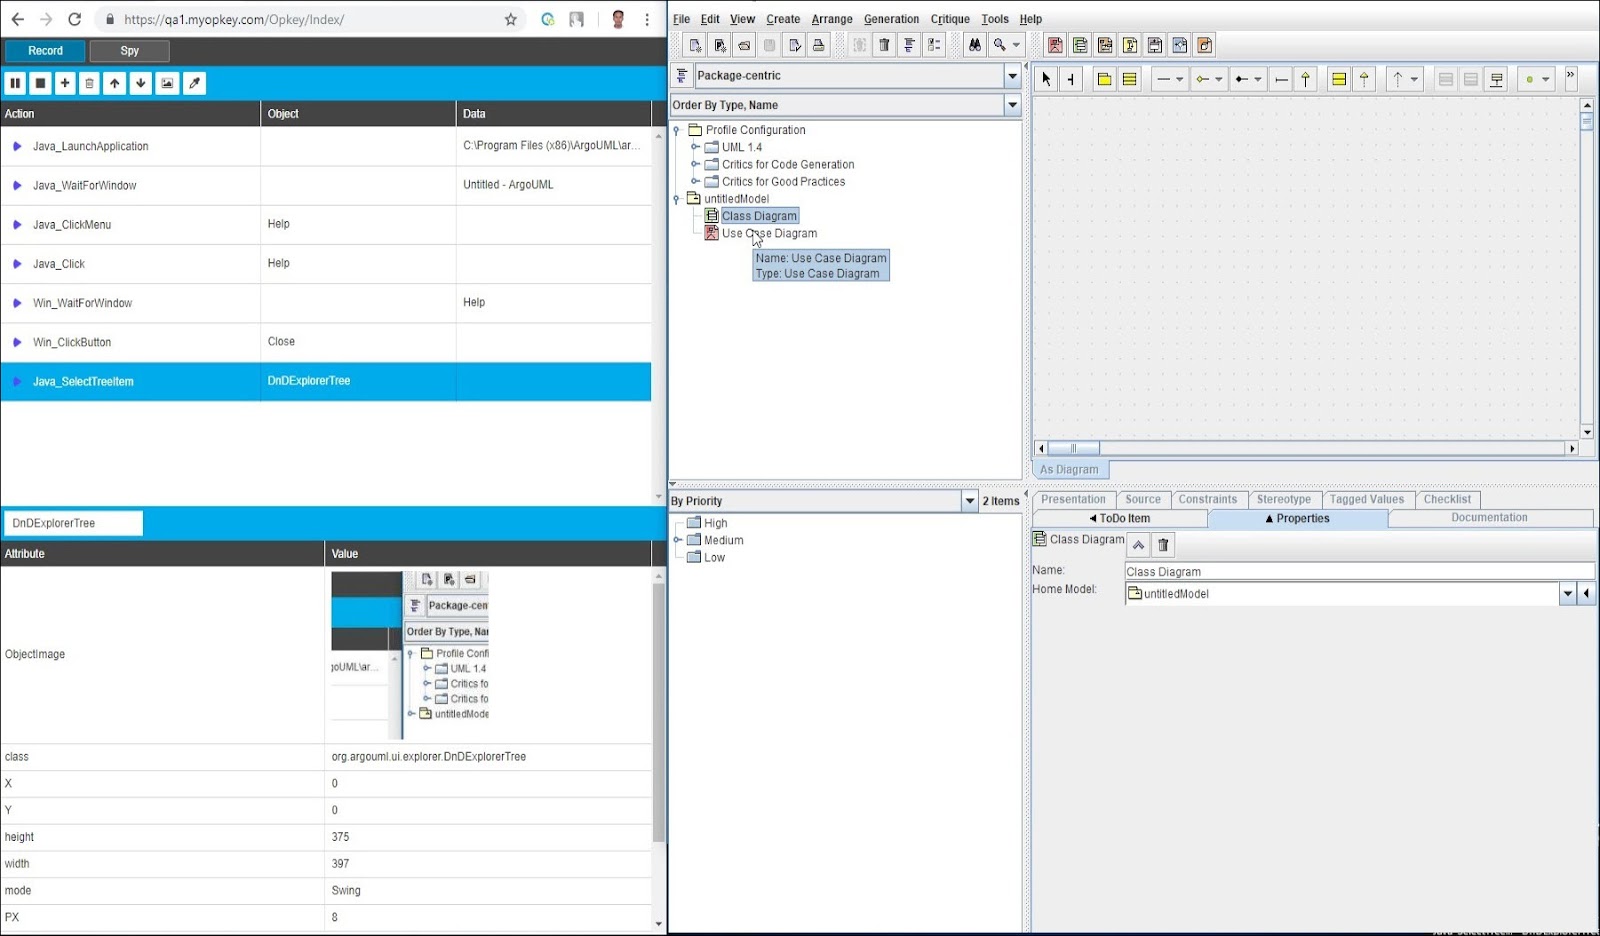The width and height of the screenshot is (1600, 936).
Task: Choose the Select arrow tool
Action: [x=1046, y=79]
